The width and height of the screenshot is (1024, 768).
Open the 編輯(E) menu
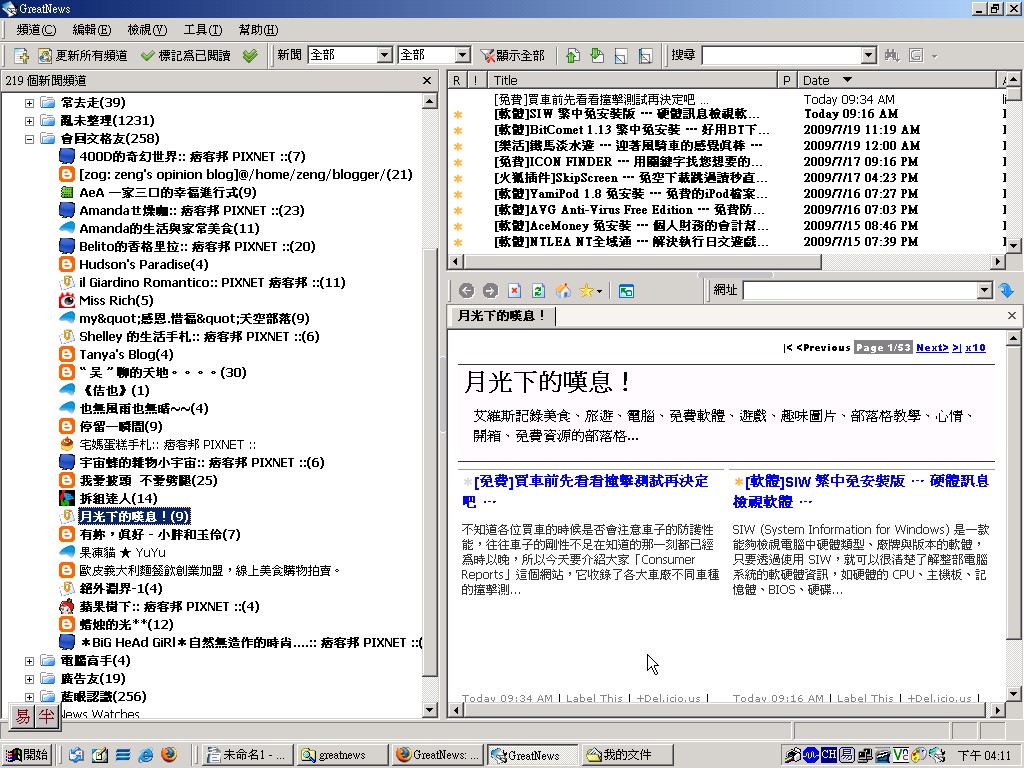pyautogui.click(x=91, y=29)
